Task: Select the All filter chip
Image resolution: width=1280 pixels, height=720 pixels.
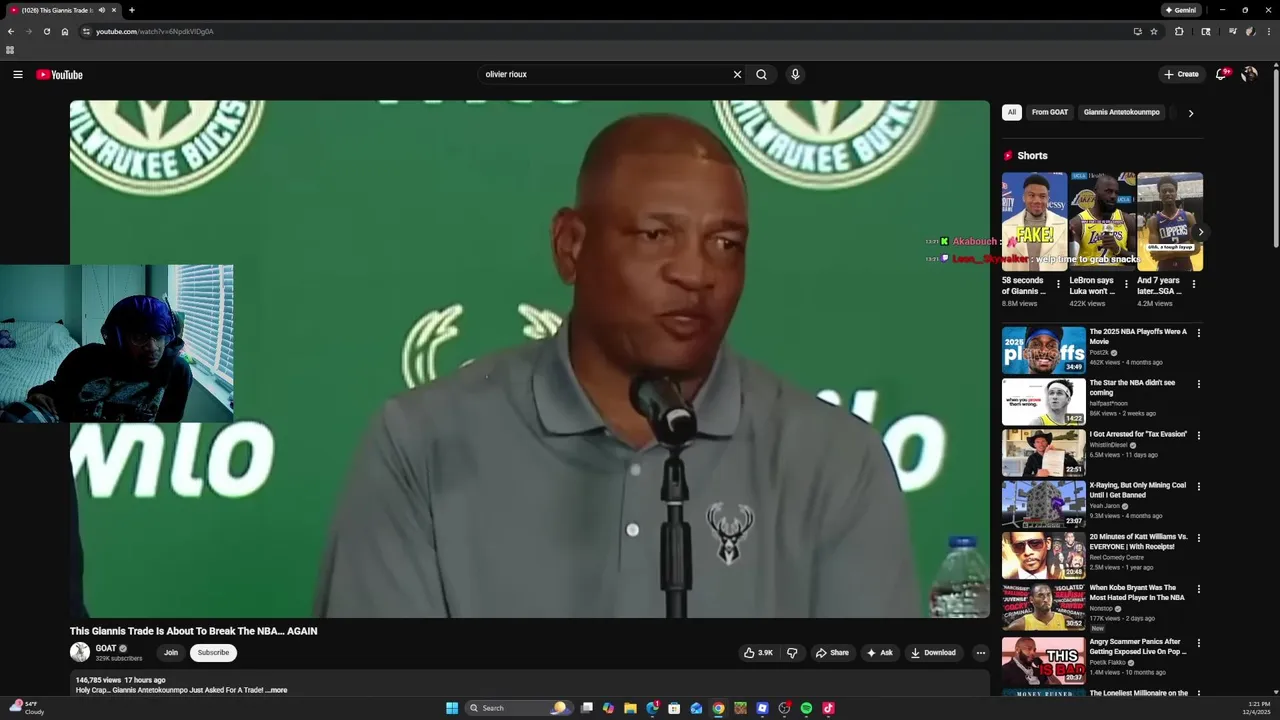Action: pyautogui.click(x=1012, y=113)
